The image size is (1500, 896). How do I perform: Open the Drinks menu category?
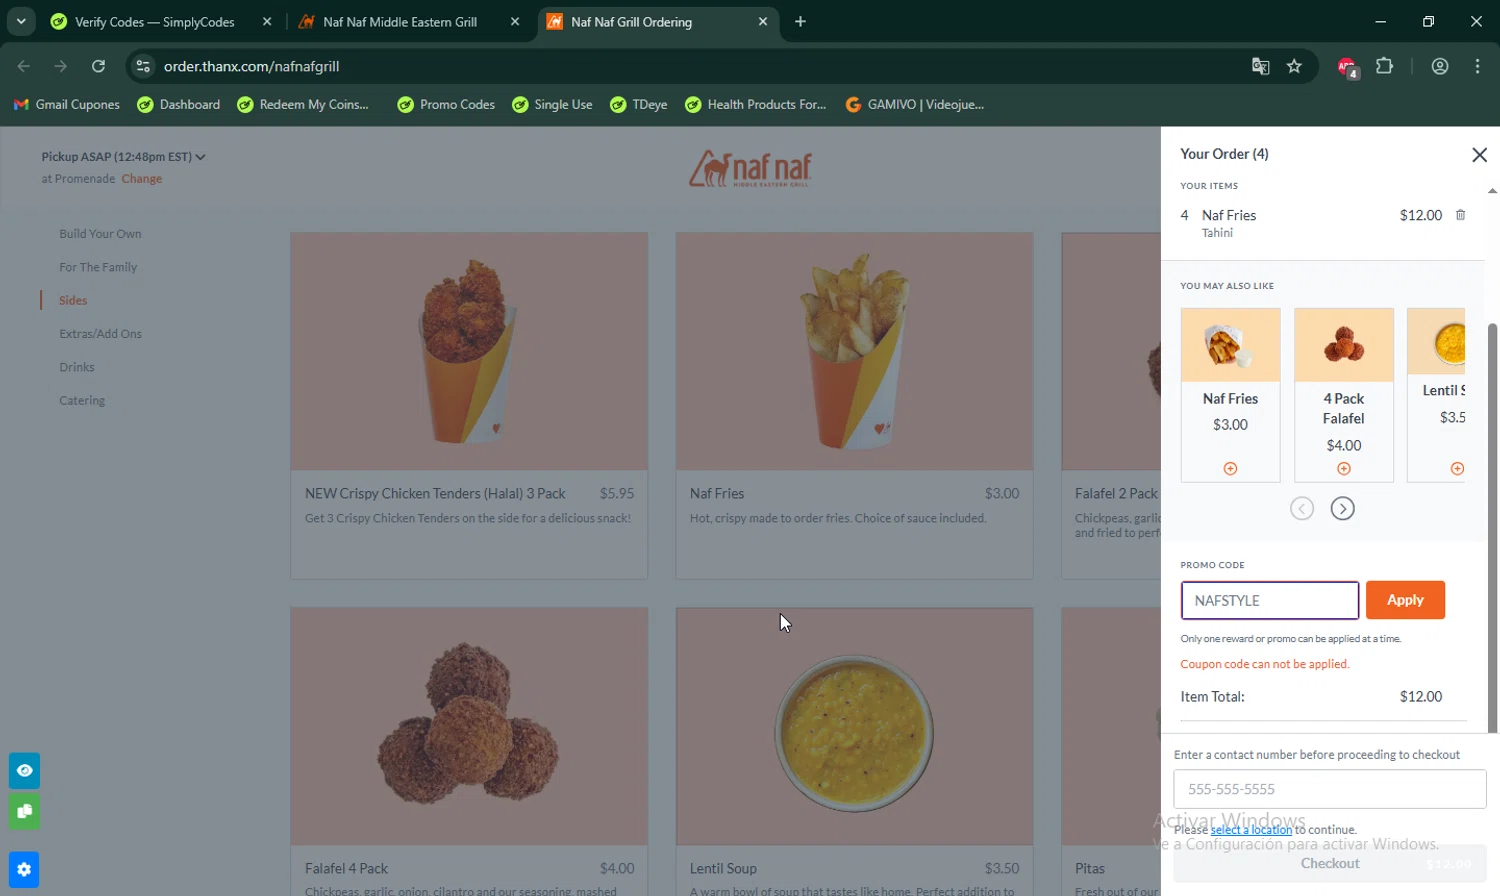(77, 367)
